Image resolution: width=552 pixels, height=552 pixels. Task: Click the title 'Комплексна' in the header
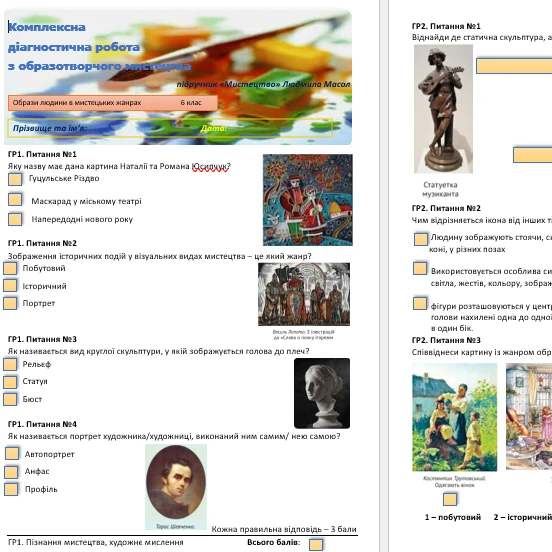click(x=47, y=27)
